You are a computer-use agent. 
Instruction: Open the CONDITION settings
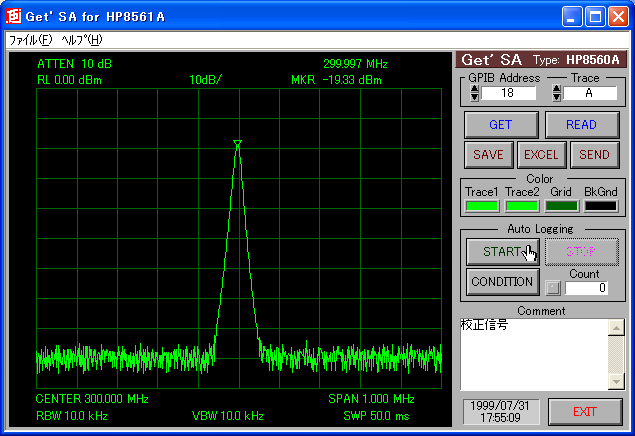502,282
